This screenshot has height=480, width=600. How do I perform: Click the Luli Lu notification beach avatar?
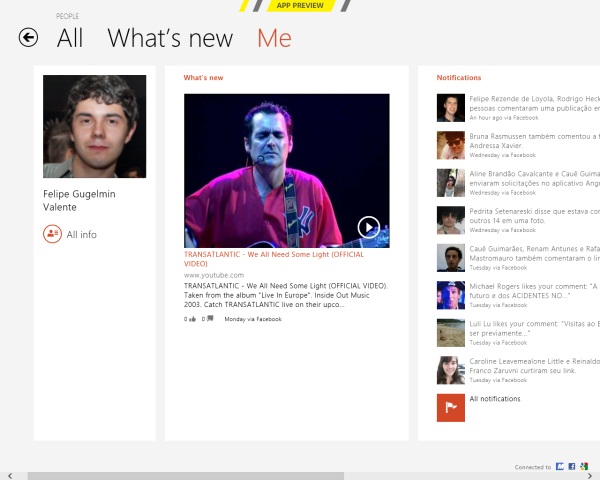pyautogui.click(x=451, y=333)
